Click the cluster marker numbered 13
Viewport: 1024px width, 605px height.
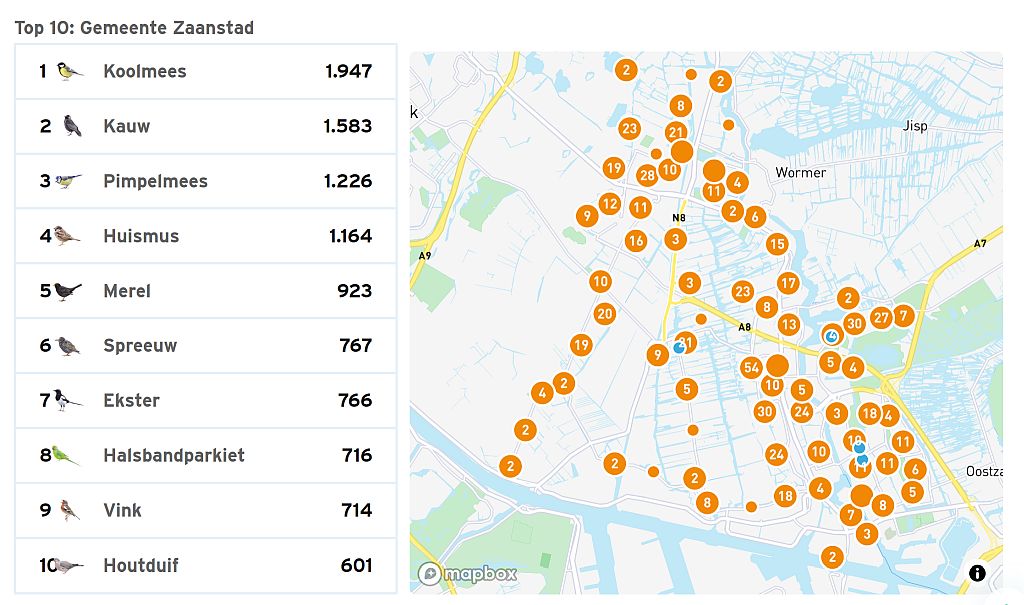point(789,324)
